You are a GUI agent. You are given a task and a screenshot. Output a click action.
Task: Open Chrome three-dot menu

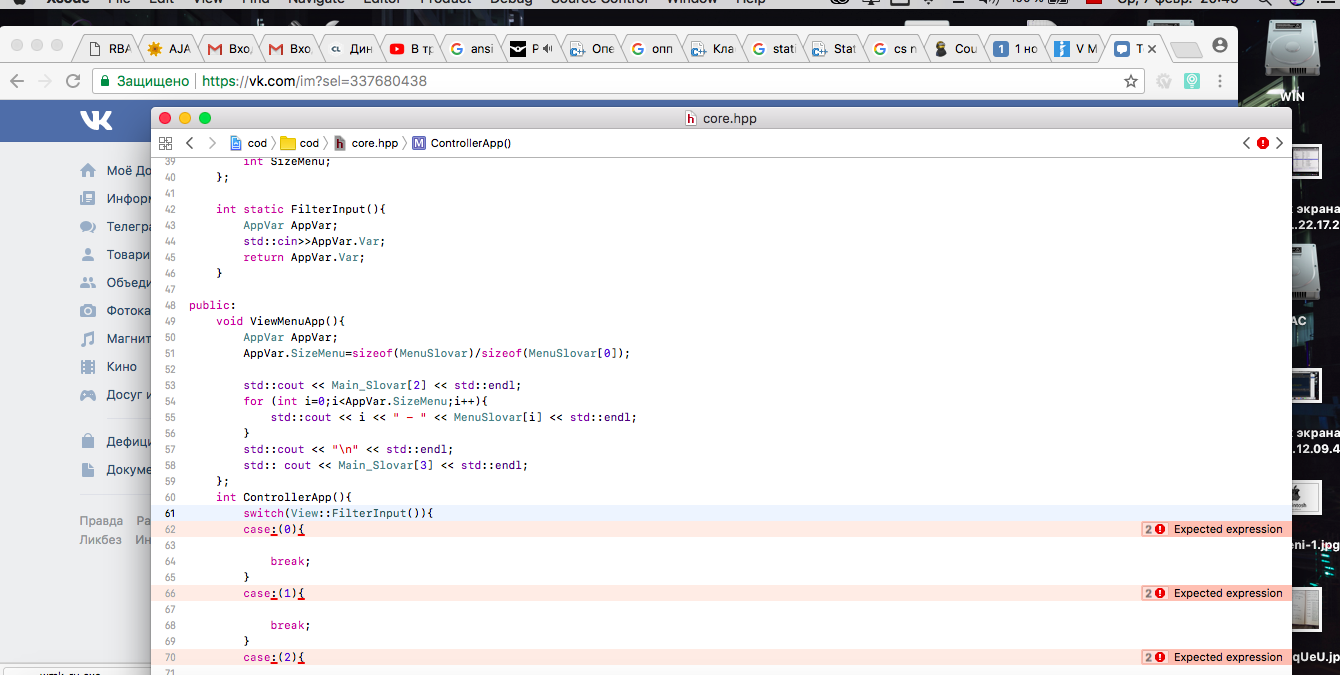pos(1220,81)
